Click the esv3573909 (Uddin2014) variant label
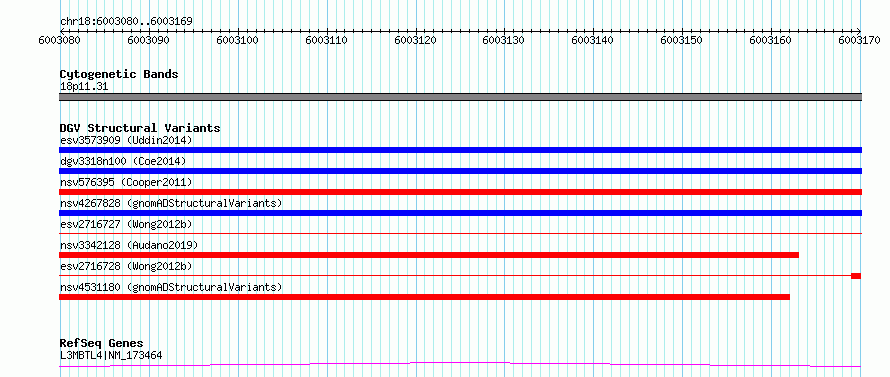Screen dimensions: 890x377 (x=126, y=140)
